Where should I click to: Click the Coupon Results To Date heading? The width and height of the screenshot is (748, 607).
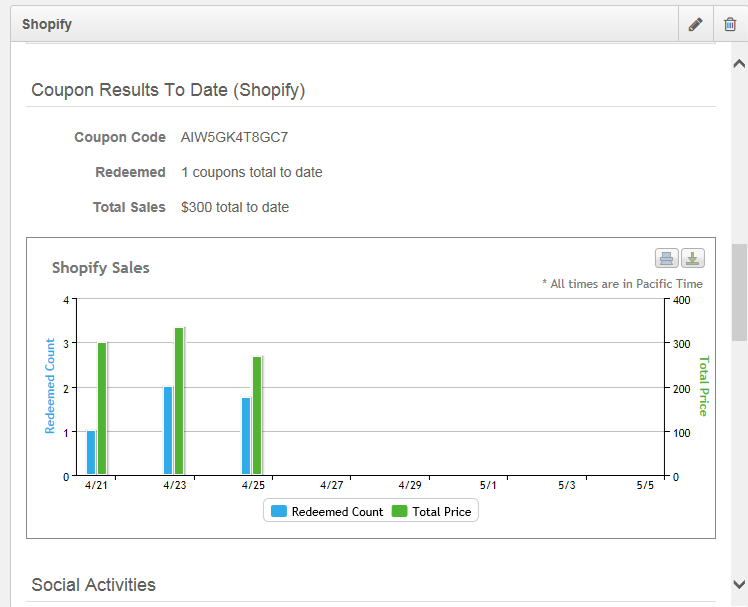tap(168, 90)
